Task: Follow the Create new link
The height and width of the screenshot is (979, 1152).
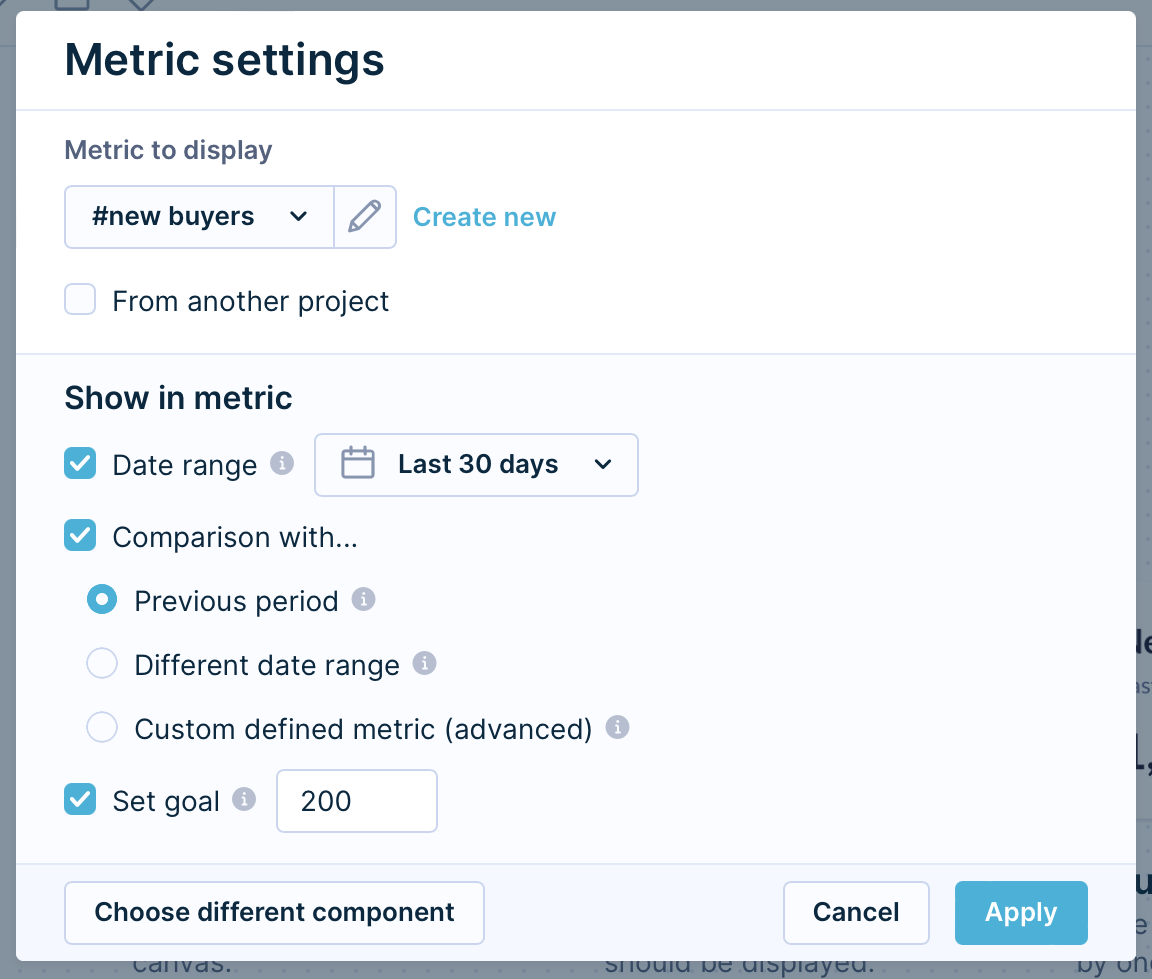Action: [484, 217]
